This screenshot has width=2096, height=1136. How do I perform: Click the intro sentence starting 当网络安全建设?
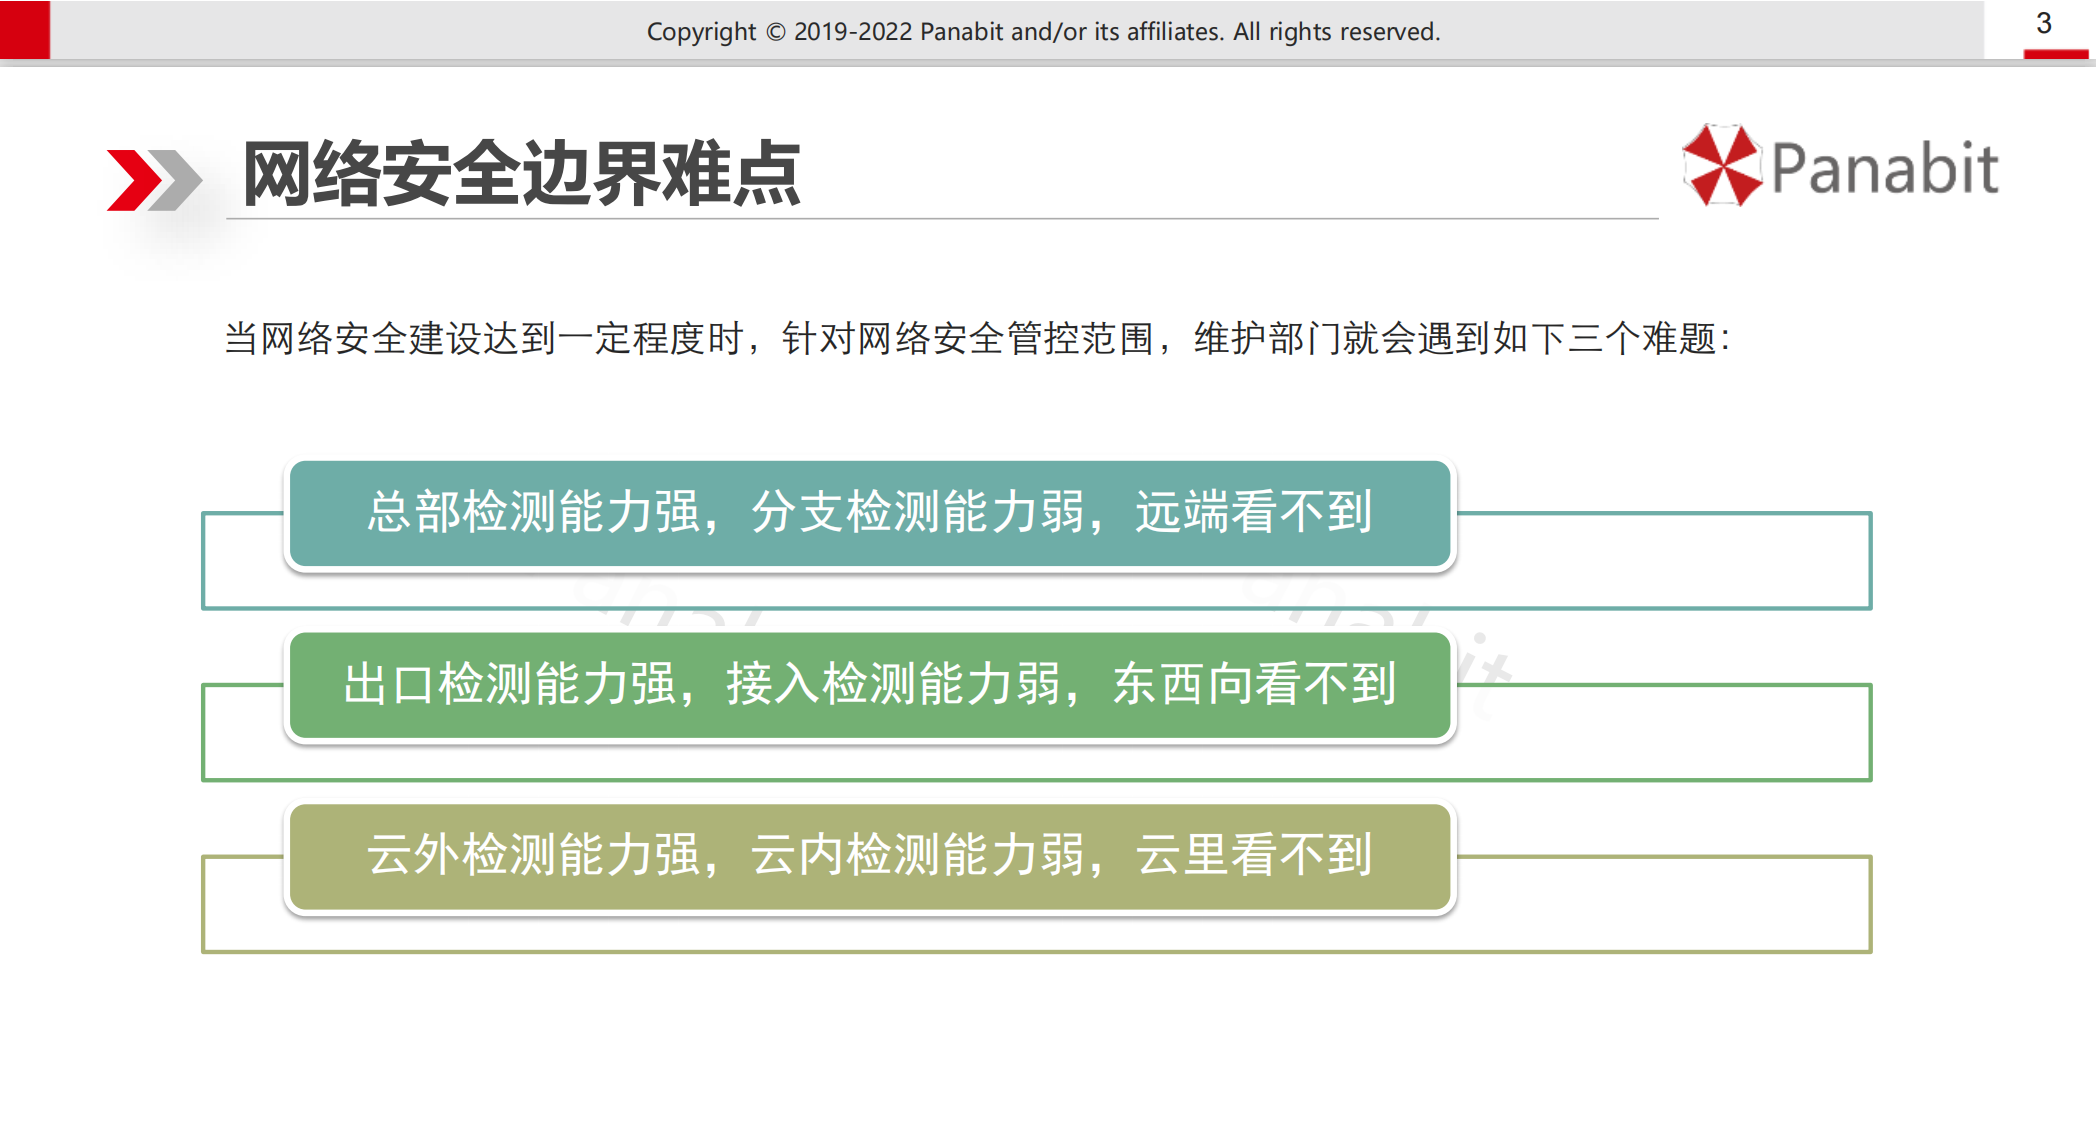(977, 339)
